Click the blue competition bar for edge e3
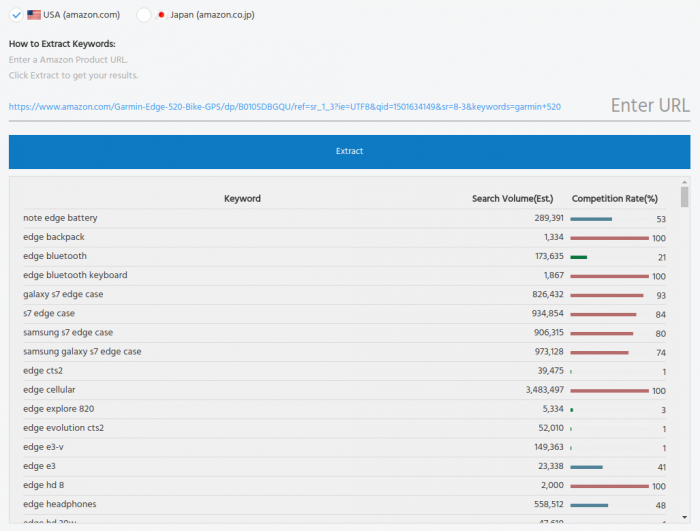Image resolution: width=700 pixels, height=531 pixels. 586,467
